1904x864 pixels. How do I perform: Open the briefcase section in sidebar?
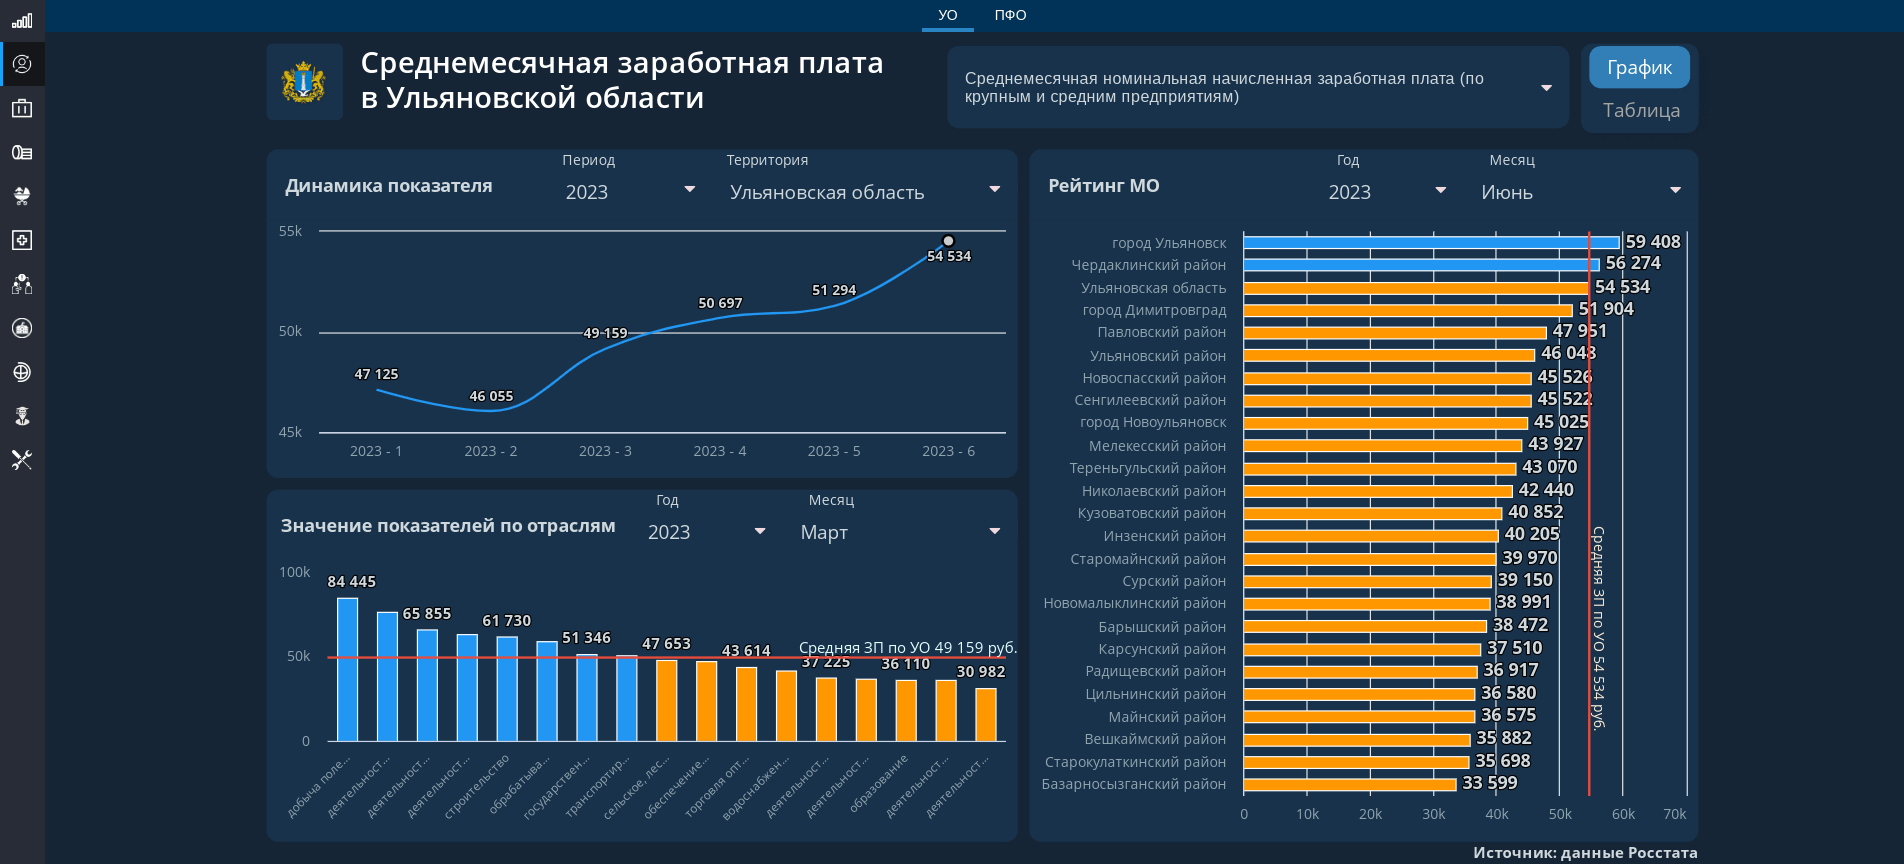point(22,108)
